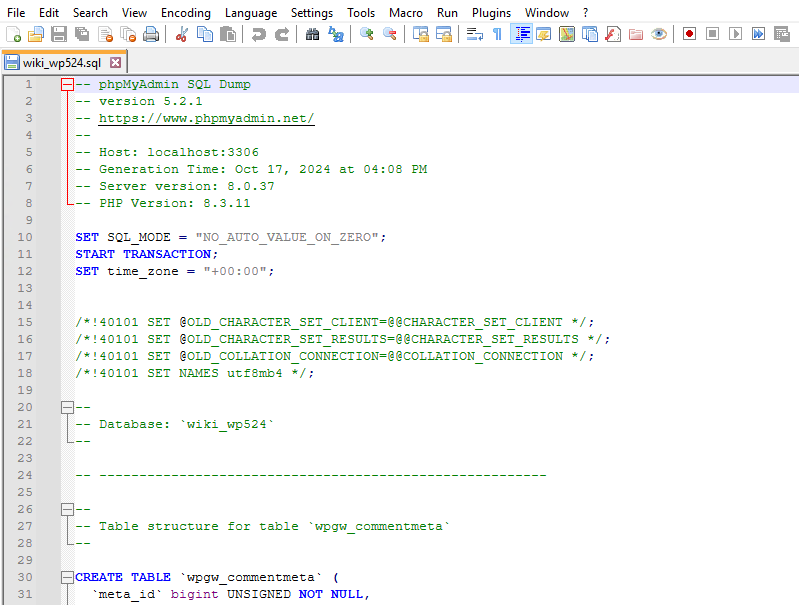This screenshot has height=605, width=799.
Task: Toggle word wrap in the toolbar
Action: click(474, 34)
